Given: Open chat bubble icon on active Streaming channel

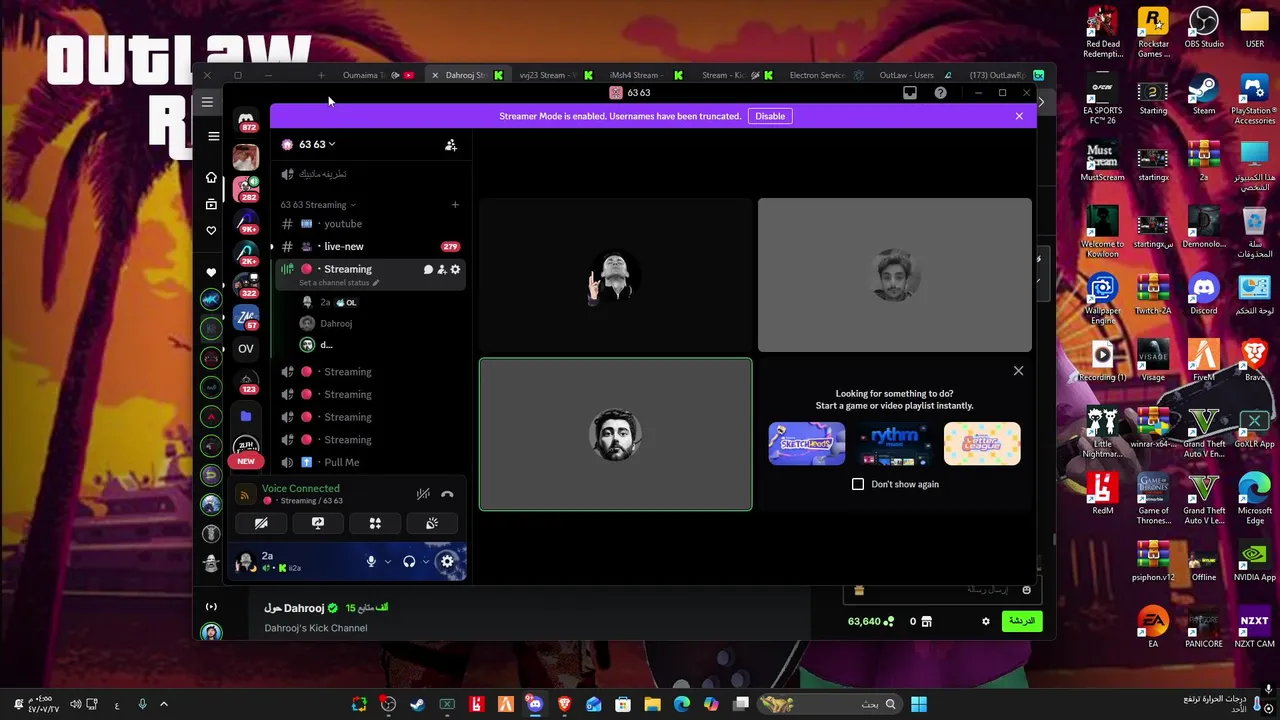Looking at the screenshot, I should (x=428, y=269).
